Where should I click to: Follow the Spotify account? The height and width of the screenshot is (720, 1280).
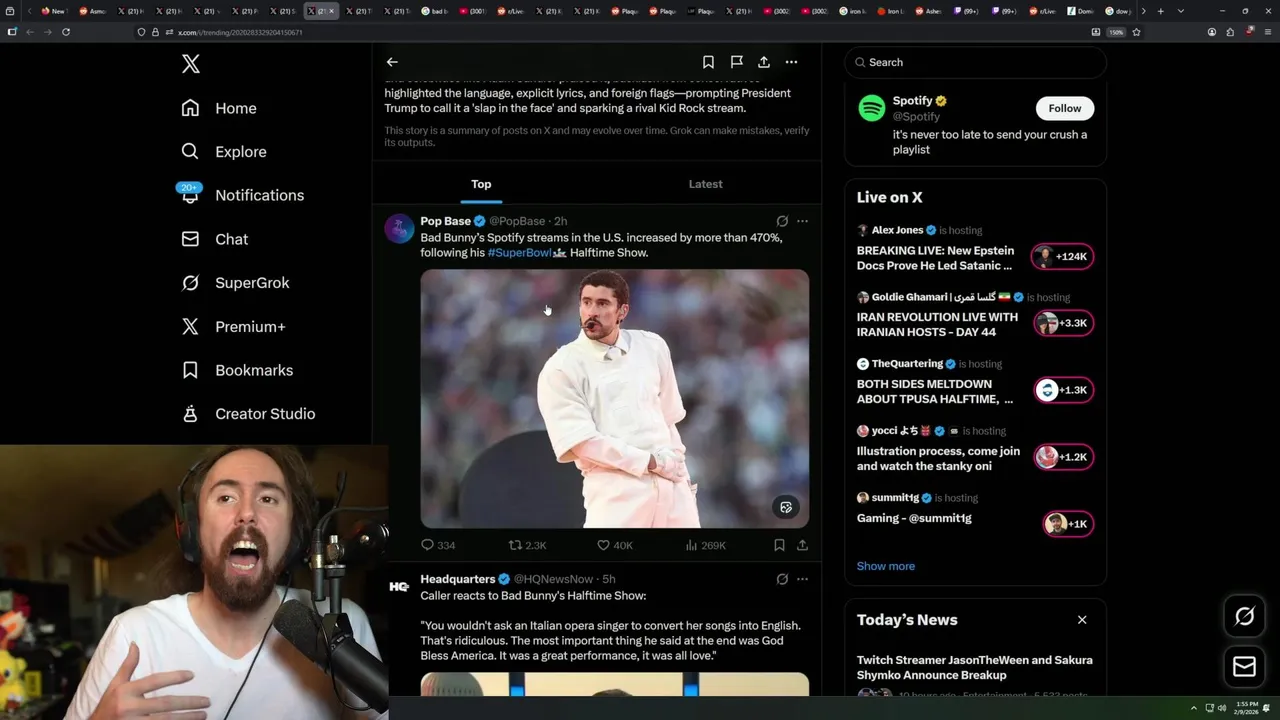pyautogui.click(x=1065, y=108)
